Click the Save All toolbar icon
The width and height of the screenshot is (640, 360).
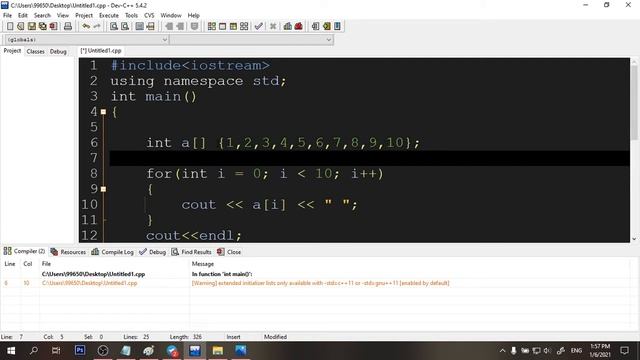pos(43,27)
